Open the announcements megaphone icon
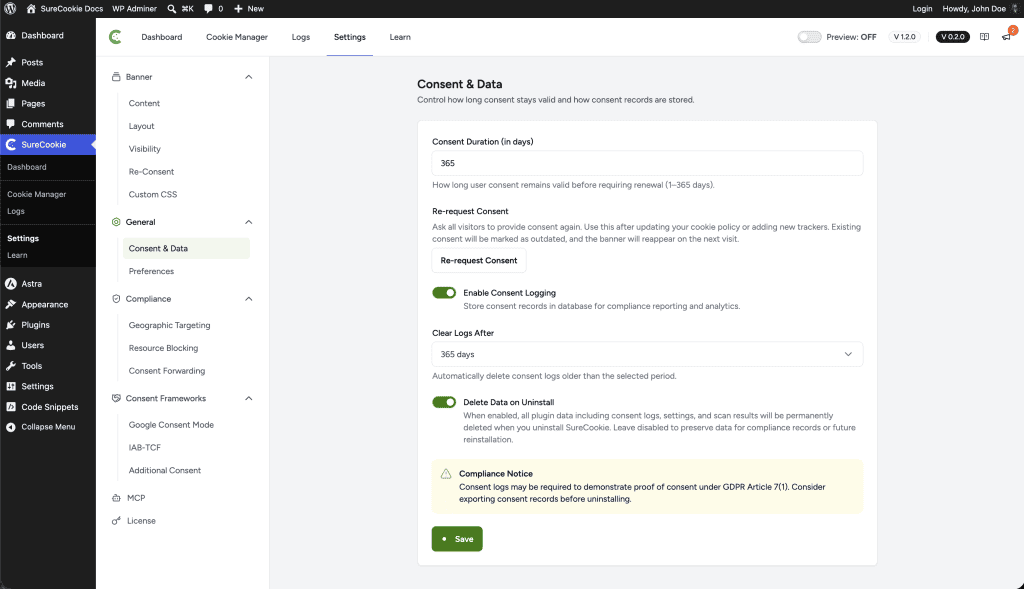This screenshot has height=589, width=1024. tap(1006, 37)
